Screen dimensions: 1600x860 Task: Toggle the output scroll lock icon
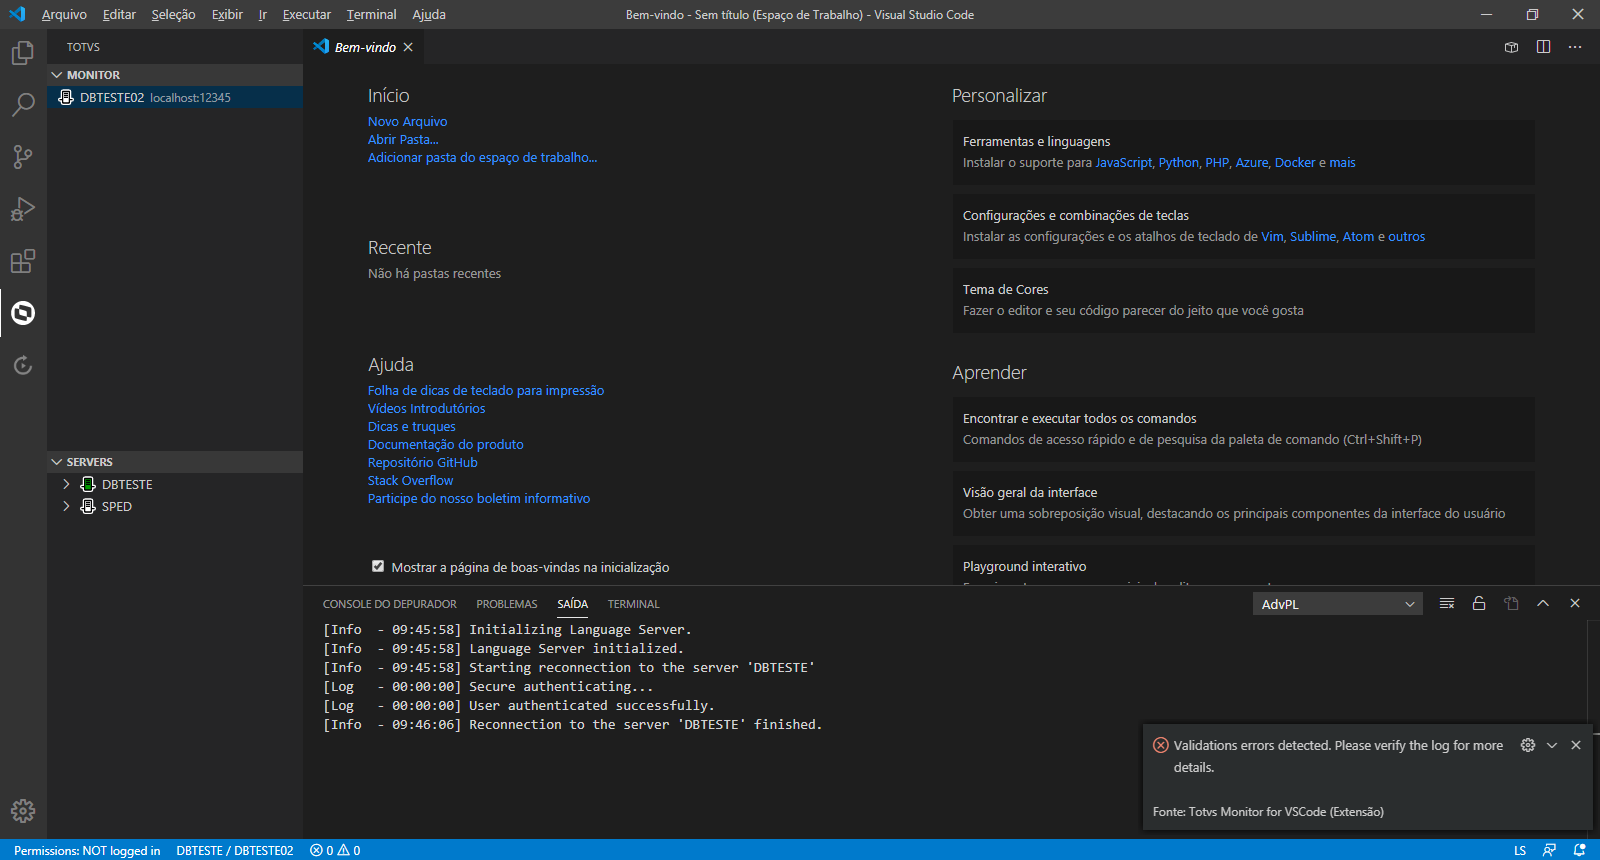click(1479, 604)
